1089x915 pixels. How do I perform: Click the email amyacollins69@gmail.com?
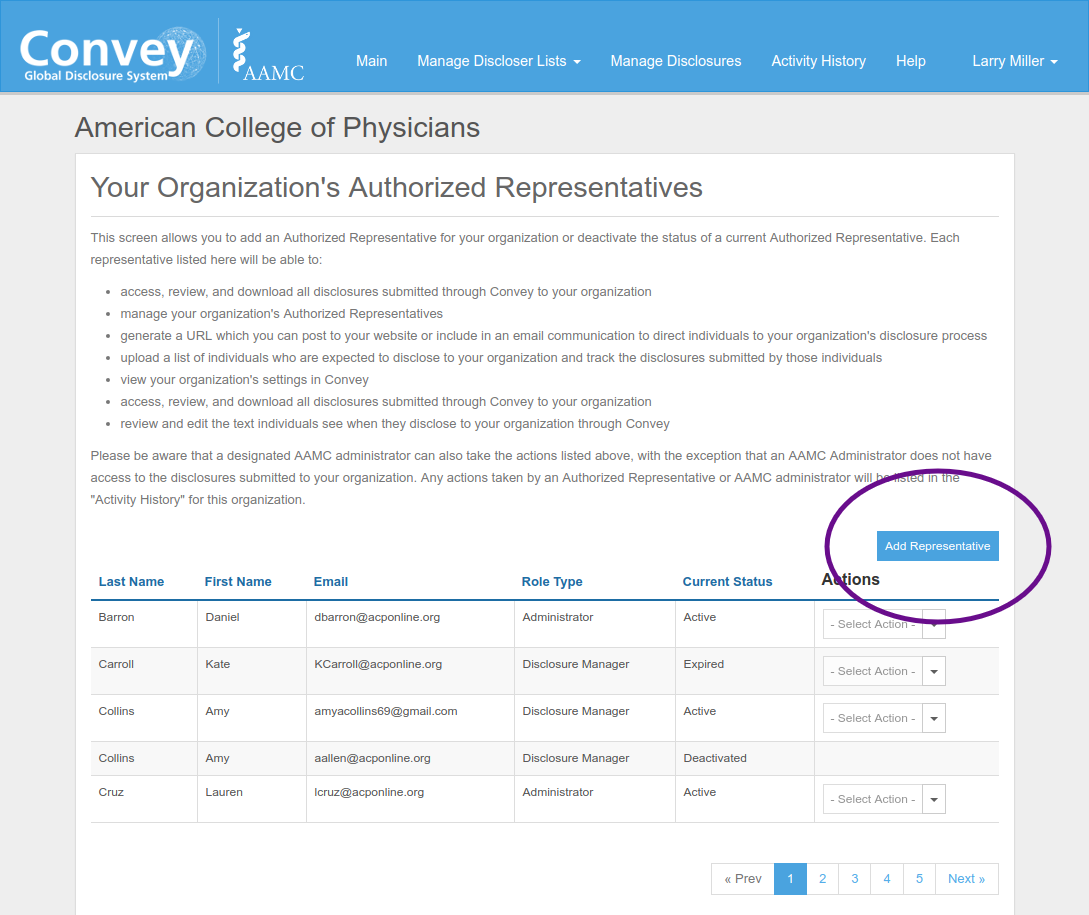tap(385, 711)
